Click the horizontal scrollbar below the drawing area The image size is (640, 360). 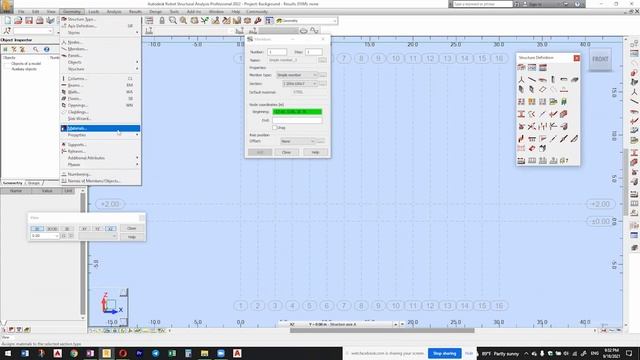[382, 330]
